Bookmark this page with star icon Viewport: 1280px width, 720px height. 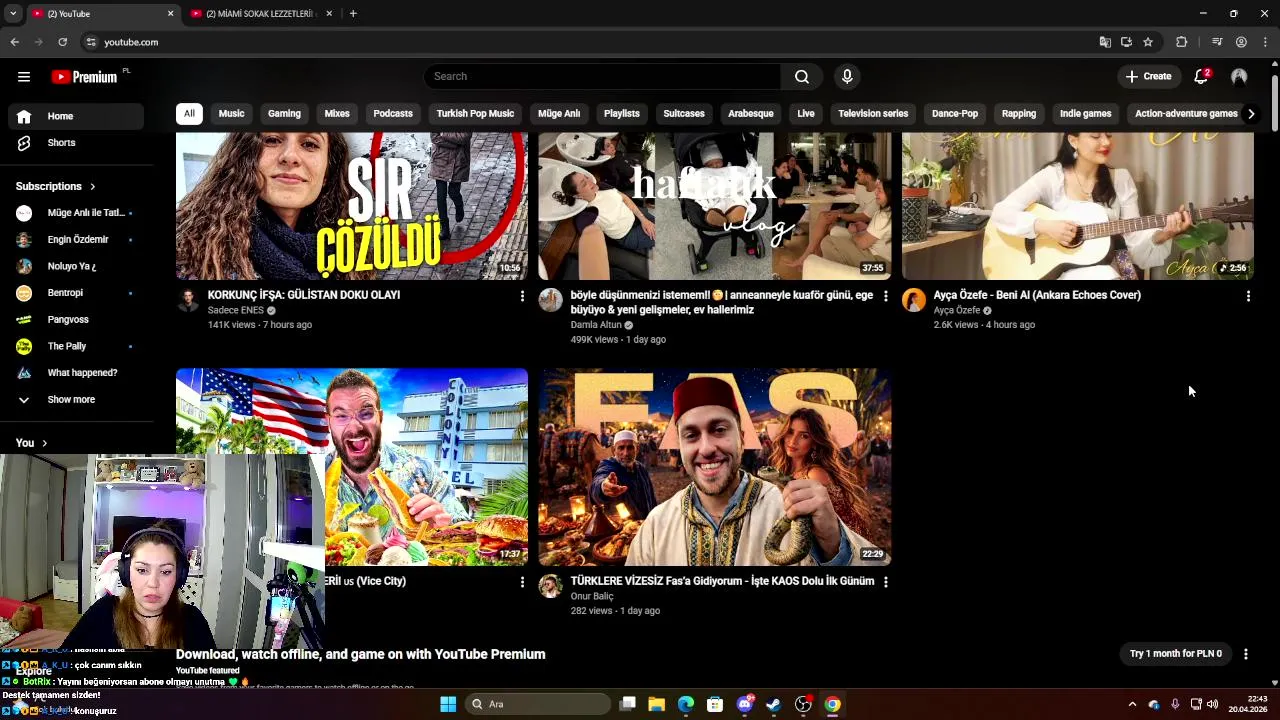(1148, 42)
